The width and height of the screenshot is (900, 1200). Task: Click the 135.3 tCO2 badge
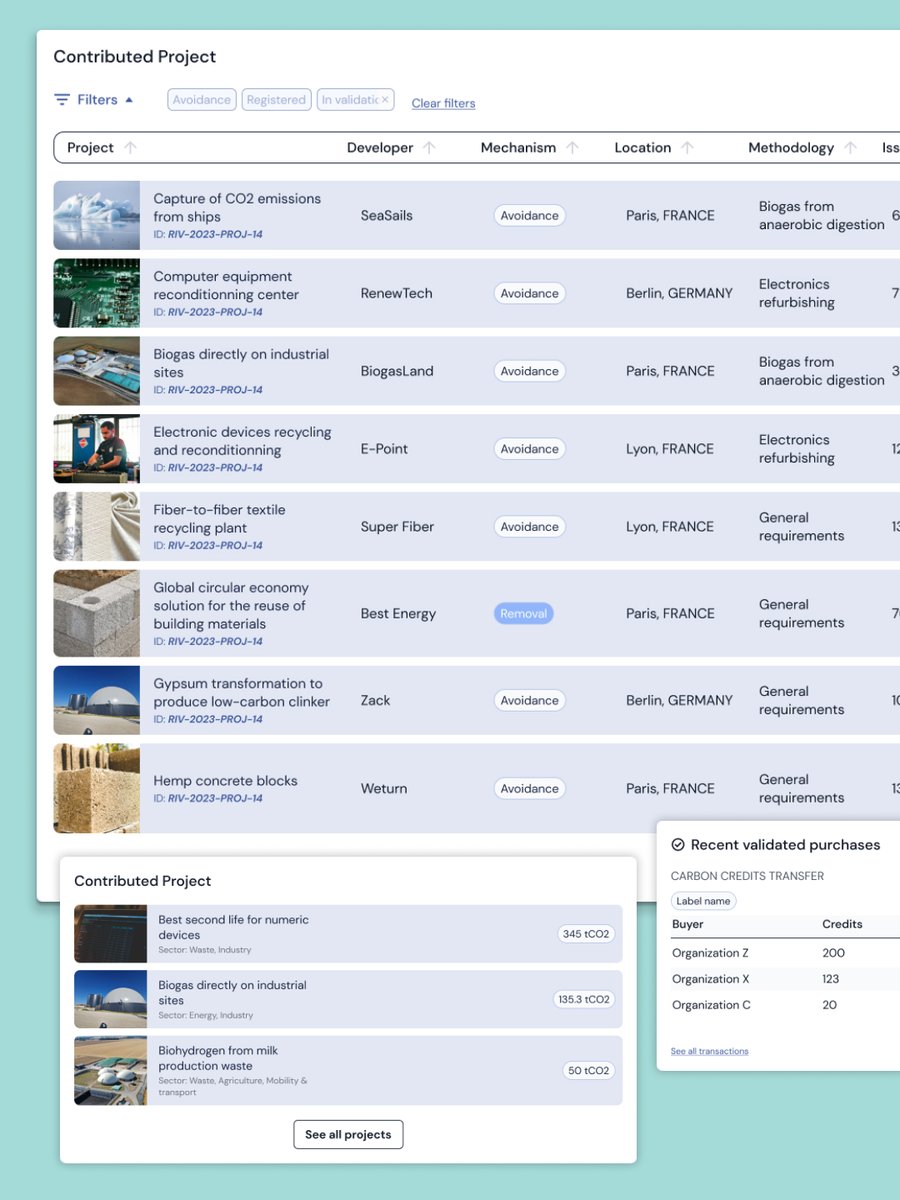584,999
